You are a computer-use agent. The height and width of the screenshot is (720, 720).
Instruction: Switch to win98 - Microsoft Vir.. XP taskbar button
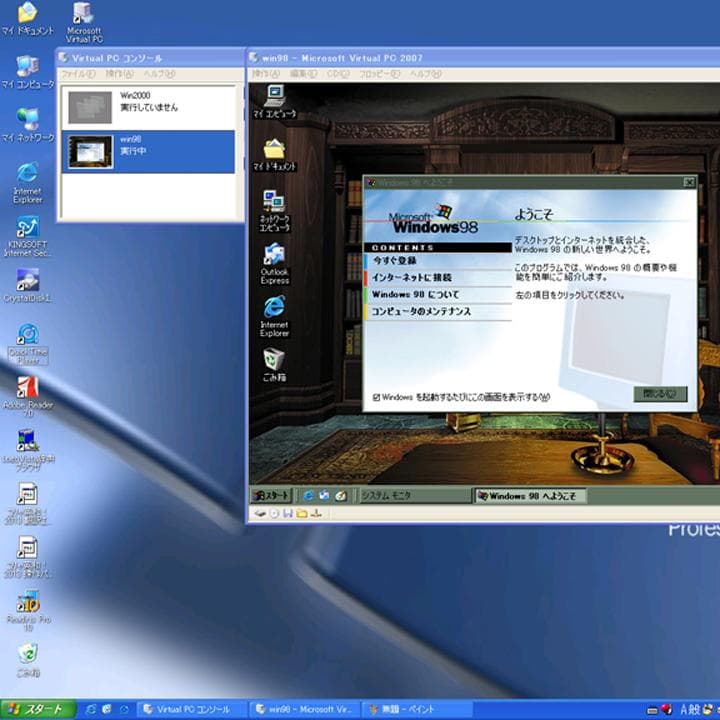(304, 709)
